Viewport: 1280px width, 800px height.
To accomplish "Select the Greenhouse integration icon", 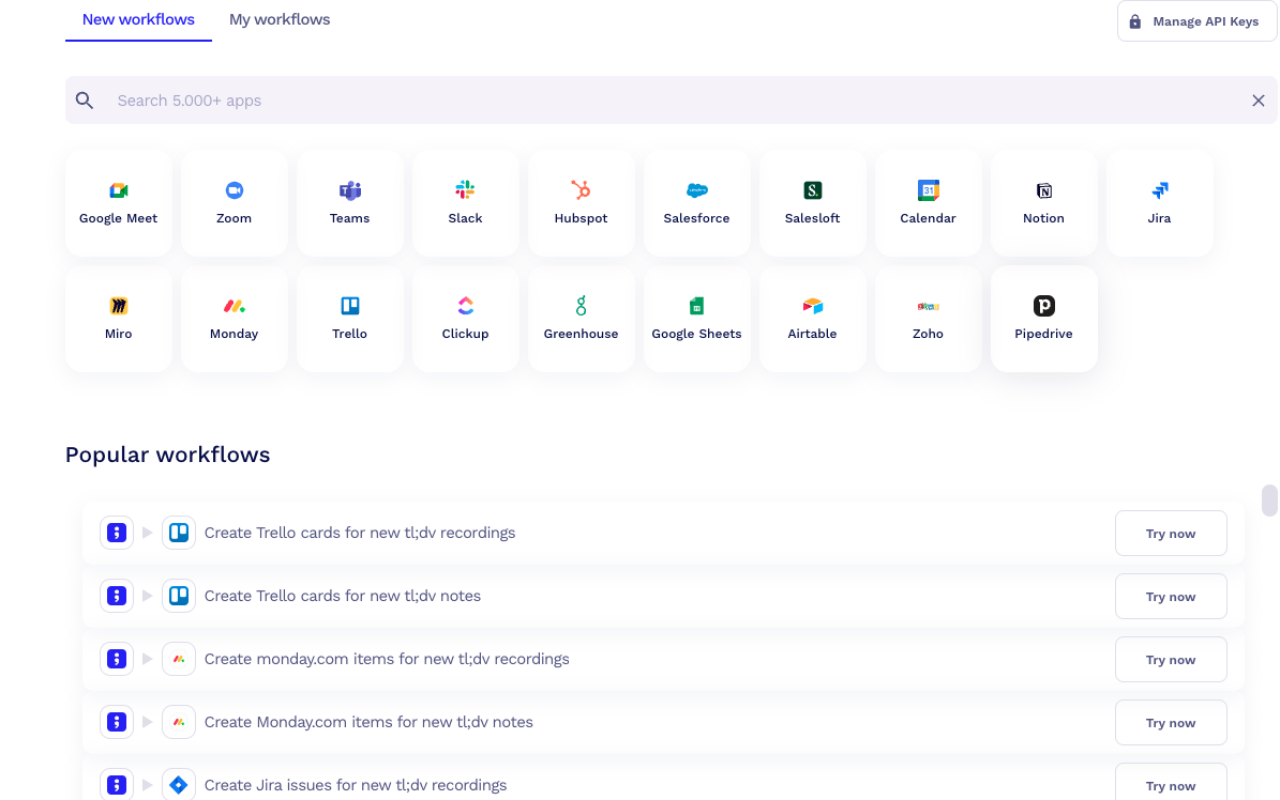I will tap(581, 319).
